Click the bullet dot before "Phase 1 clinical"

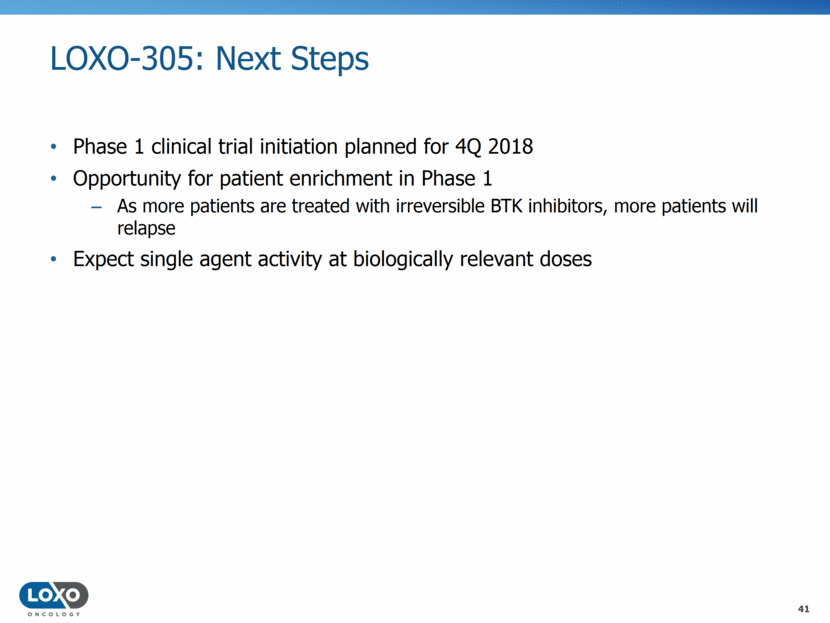[x=55, y=148]
